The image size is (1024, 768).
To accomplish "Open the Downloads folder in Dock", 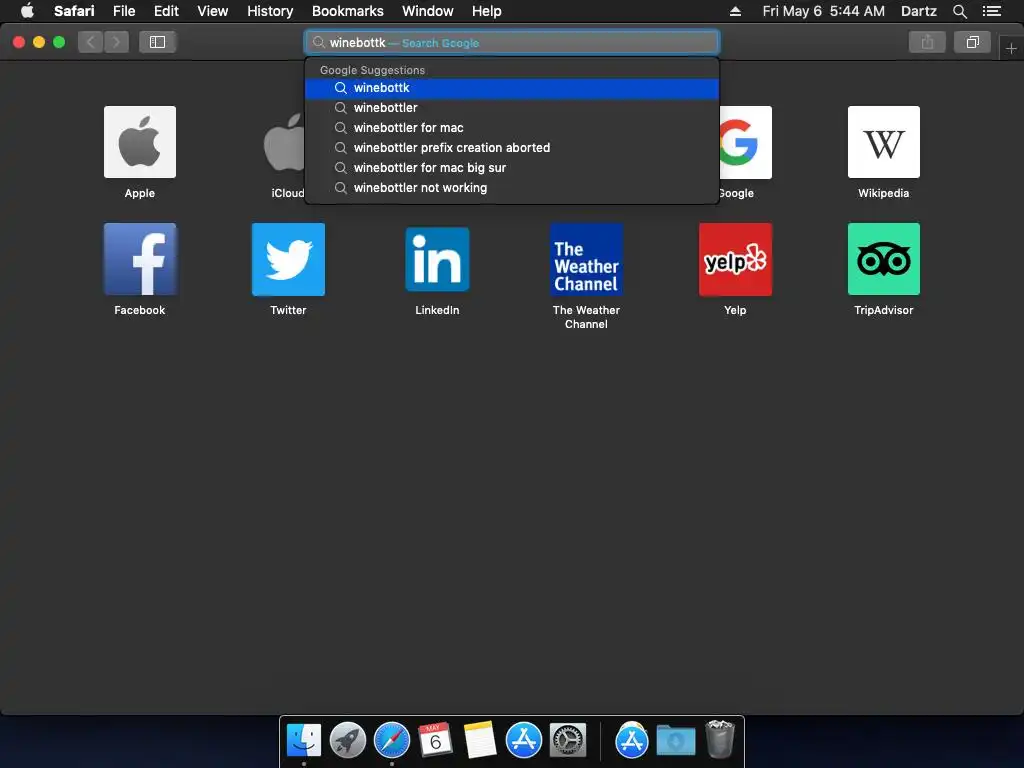I will [x=676, y=741].
